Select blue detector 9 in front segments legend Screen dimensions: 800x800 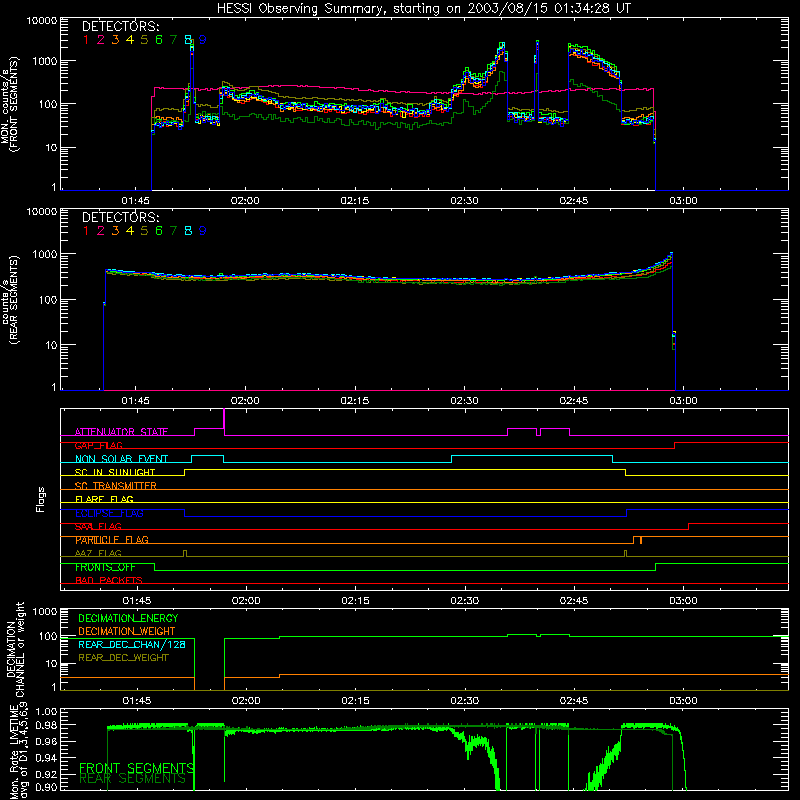[203, 40]
